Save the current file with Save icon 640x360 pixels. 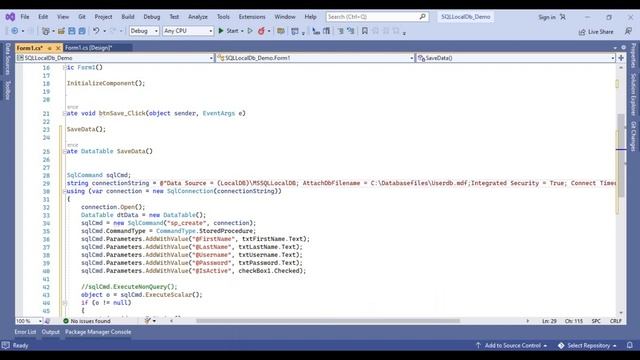[72, 31]
